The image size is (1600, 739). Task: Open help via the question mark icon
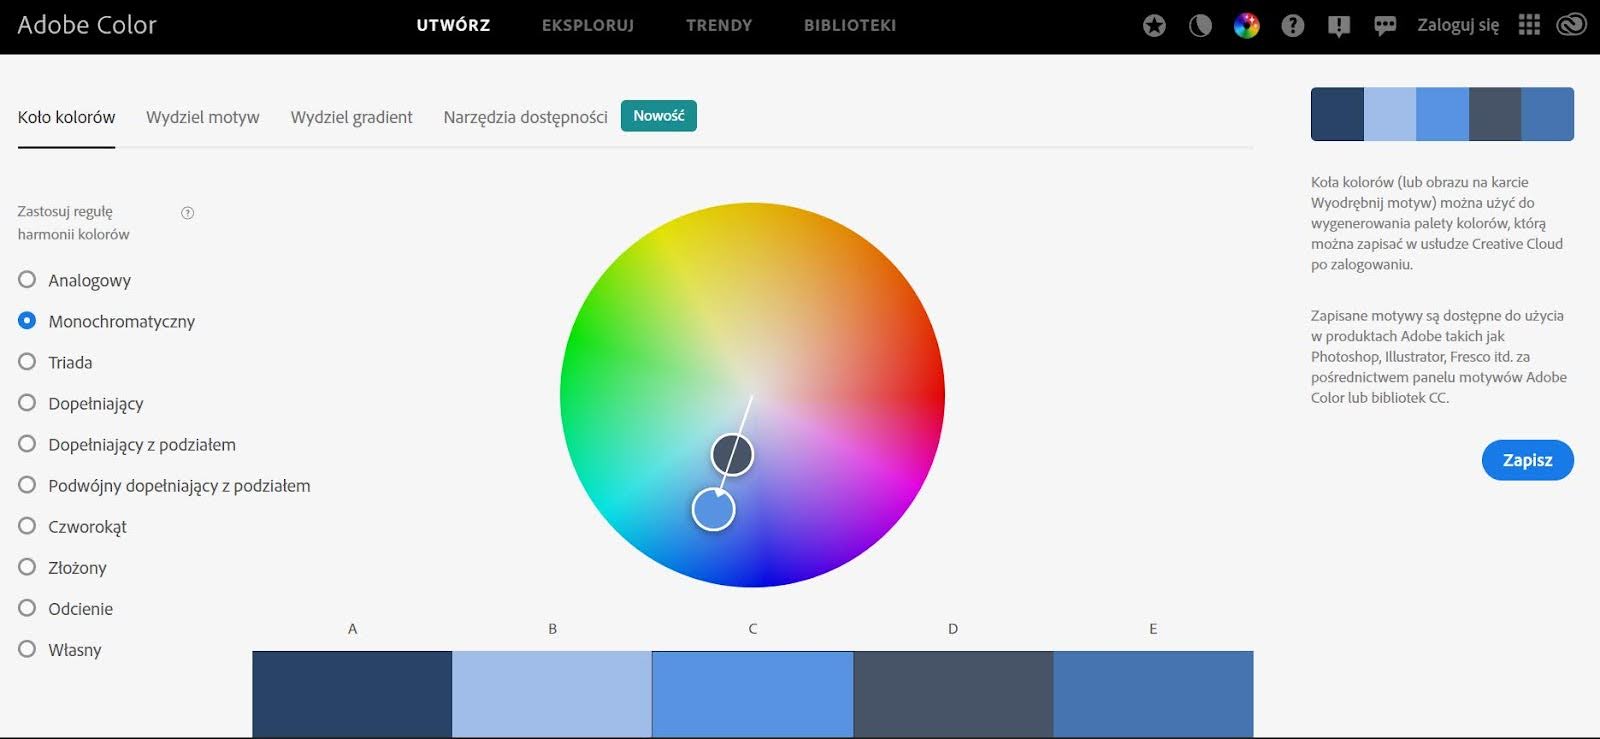coord(1293,26)
